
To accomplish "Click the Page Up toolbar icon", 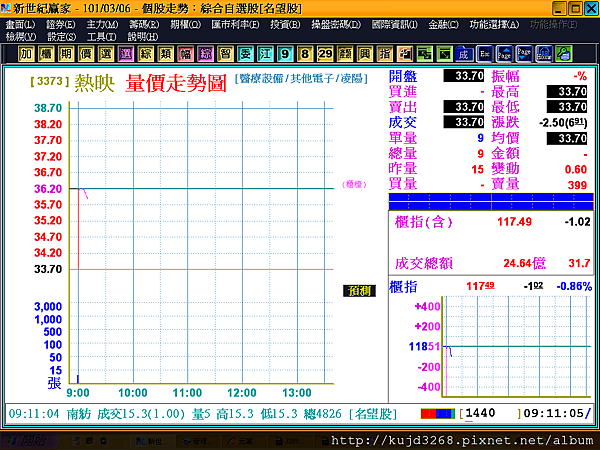I will coord(504,54).
